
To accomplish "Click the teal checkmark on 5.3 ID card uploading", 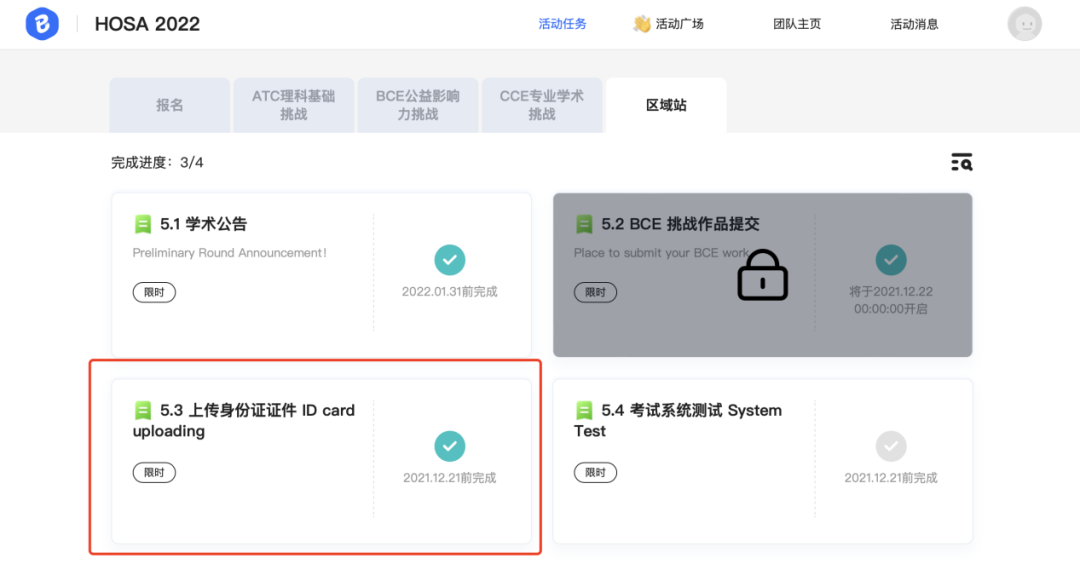I will tap(450, 446).
